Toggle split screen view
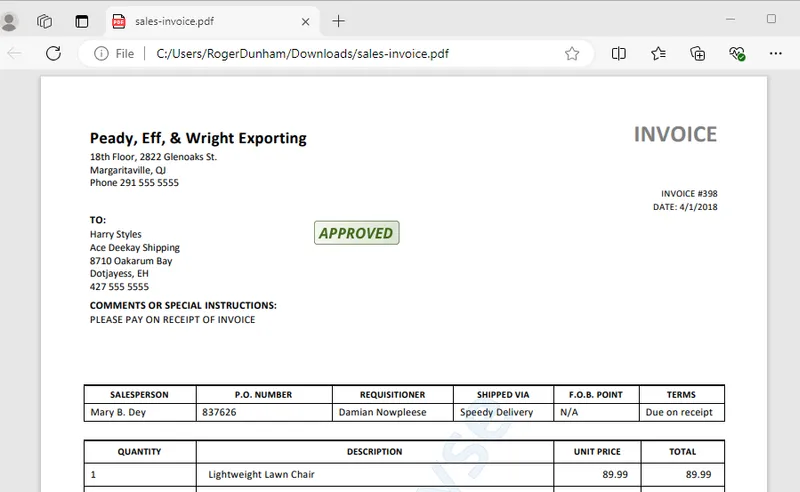The width and height of the screenshot is (800, 492). [618, 54]
